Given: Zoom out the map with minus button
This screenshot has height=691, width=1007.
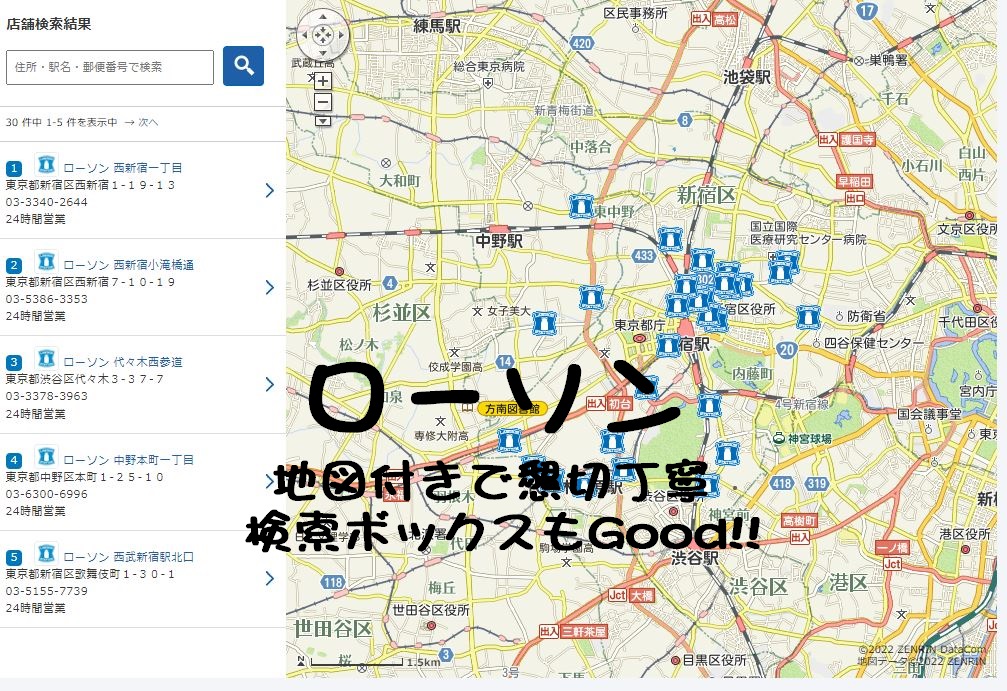Looking at the screenshot, I should point(322,101).
